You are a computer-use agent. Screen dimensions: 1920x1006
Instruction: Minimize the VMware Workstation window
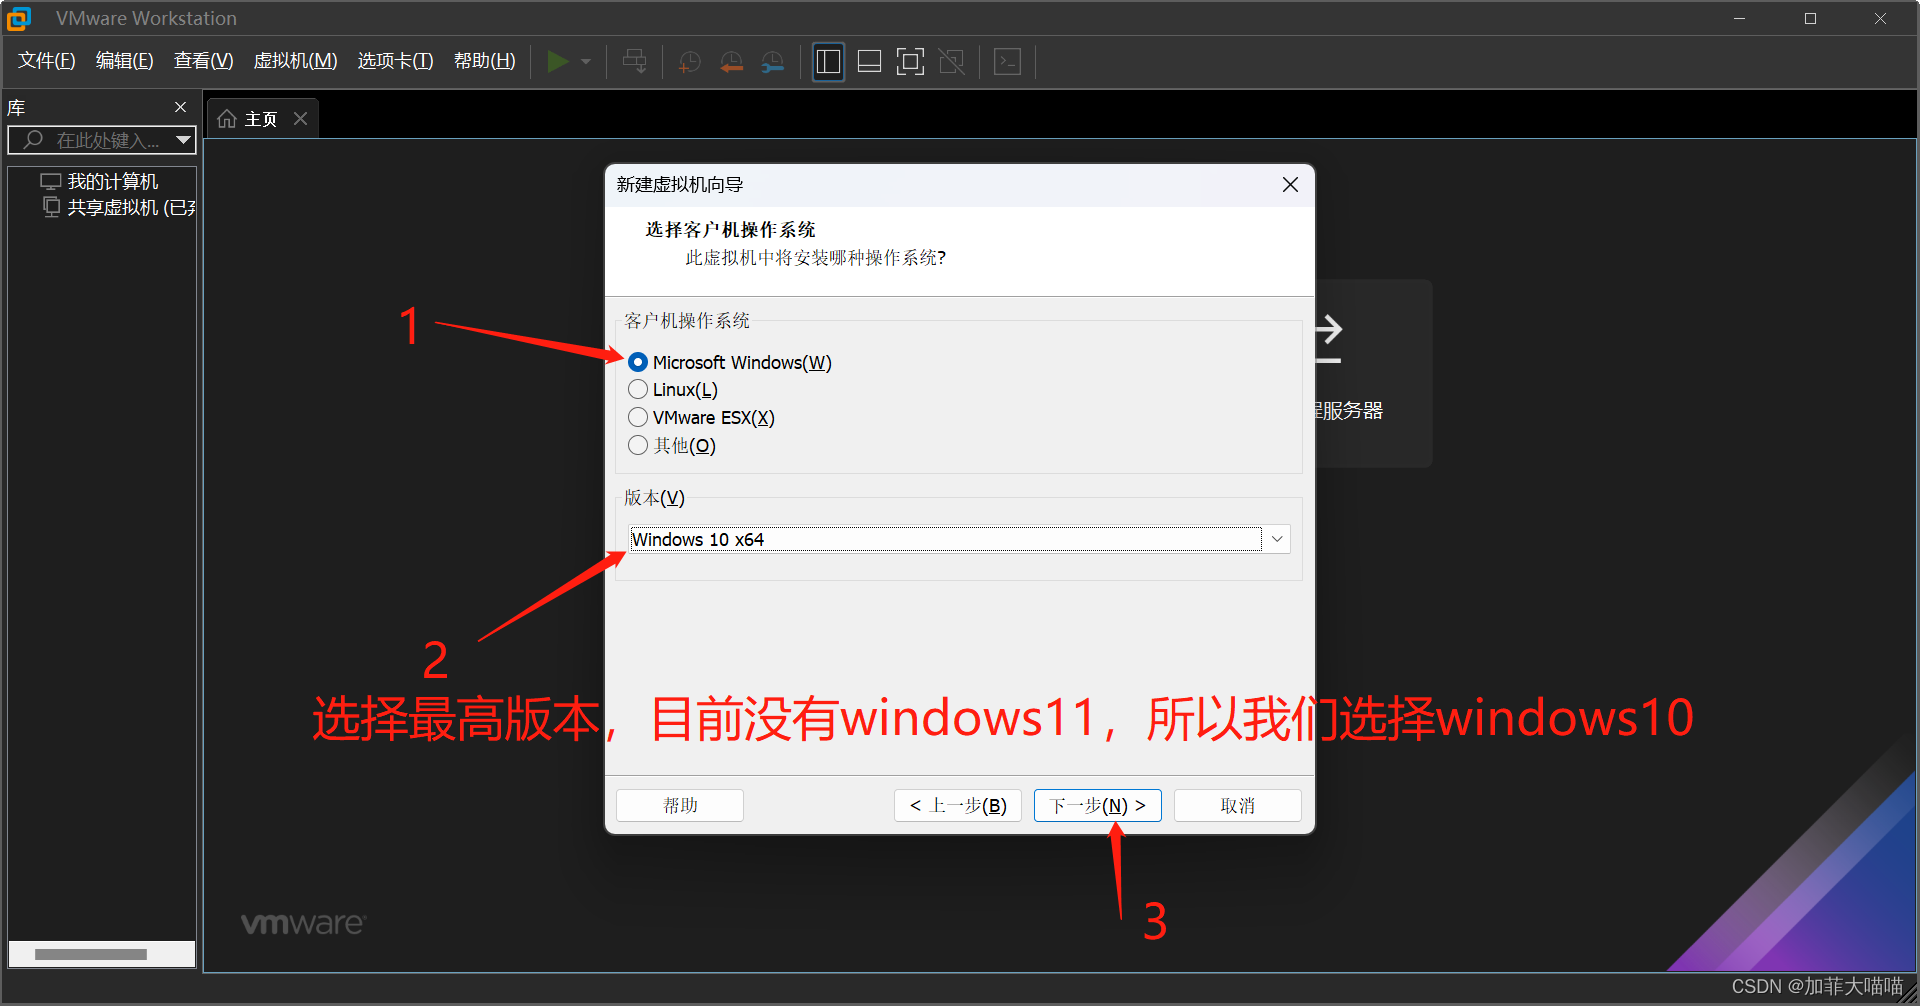[1740, 18]
